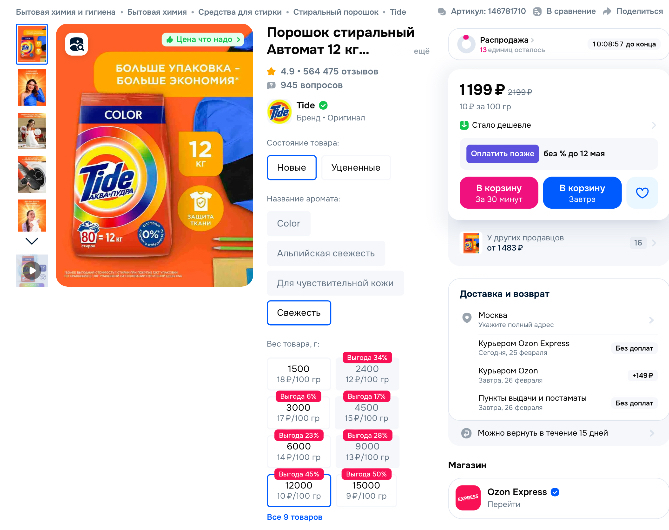Click the pink В корзину За 30 минут button

(498, 193)
